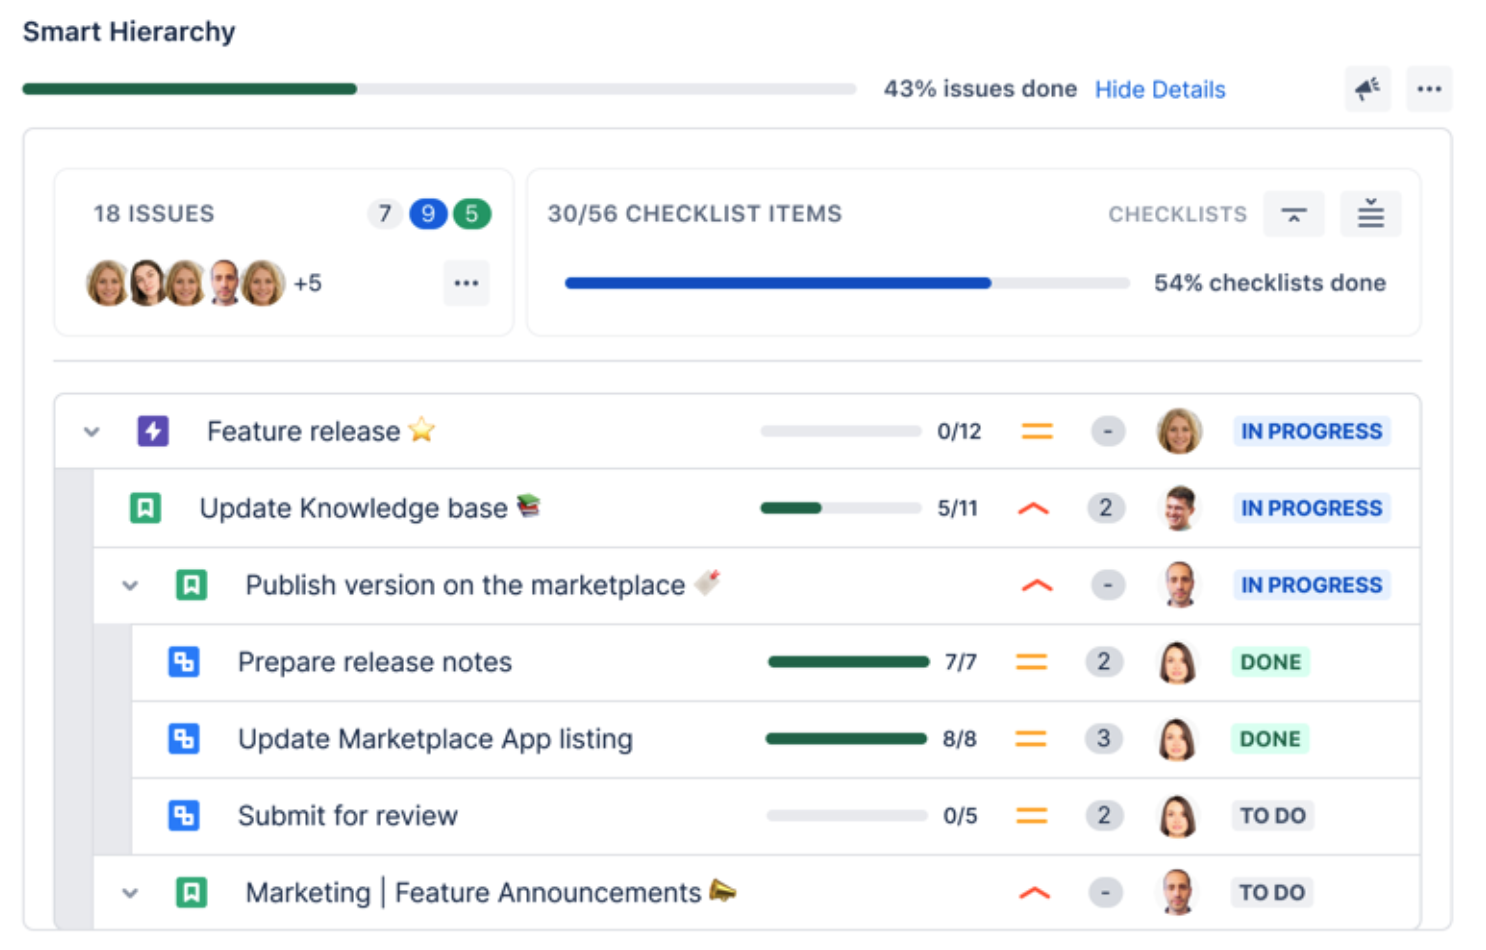Click the purple epic icon for Feature release
This screenshot has height=950, width=1486.
click(x=153, y=432)
